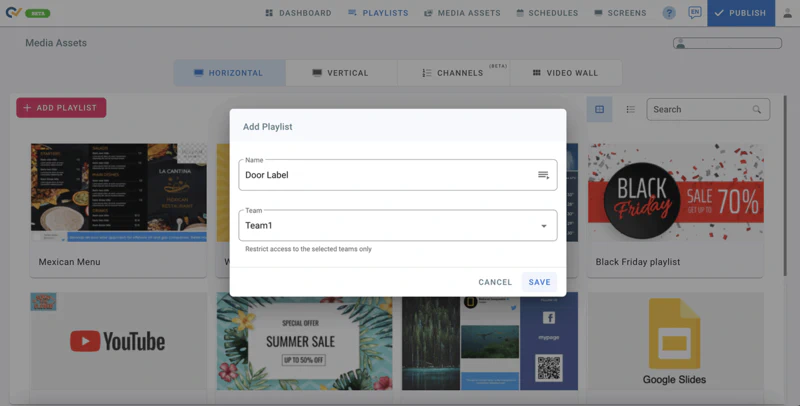Click the 'Mexican Menu' title text
Image resolution: width=800 pixels, height=406 pixels.
click(69, 262)
